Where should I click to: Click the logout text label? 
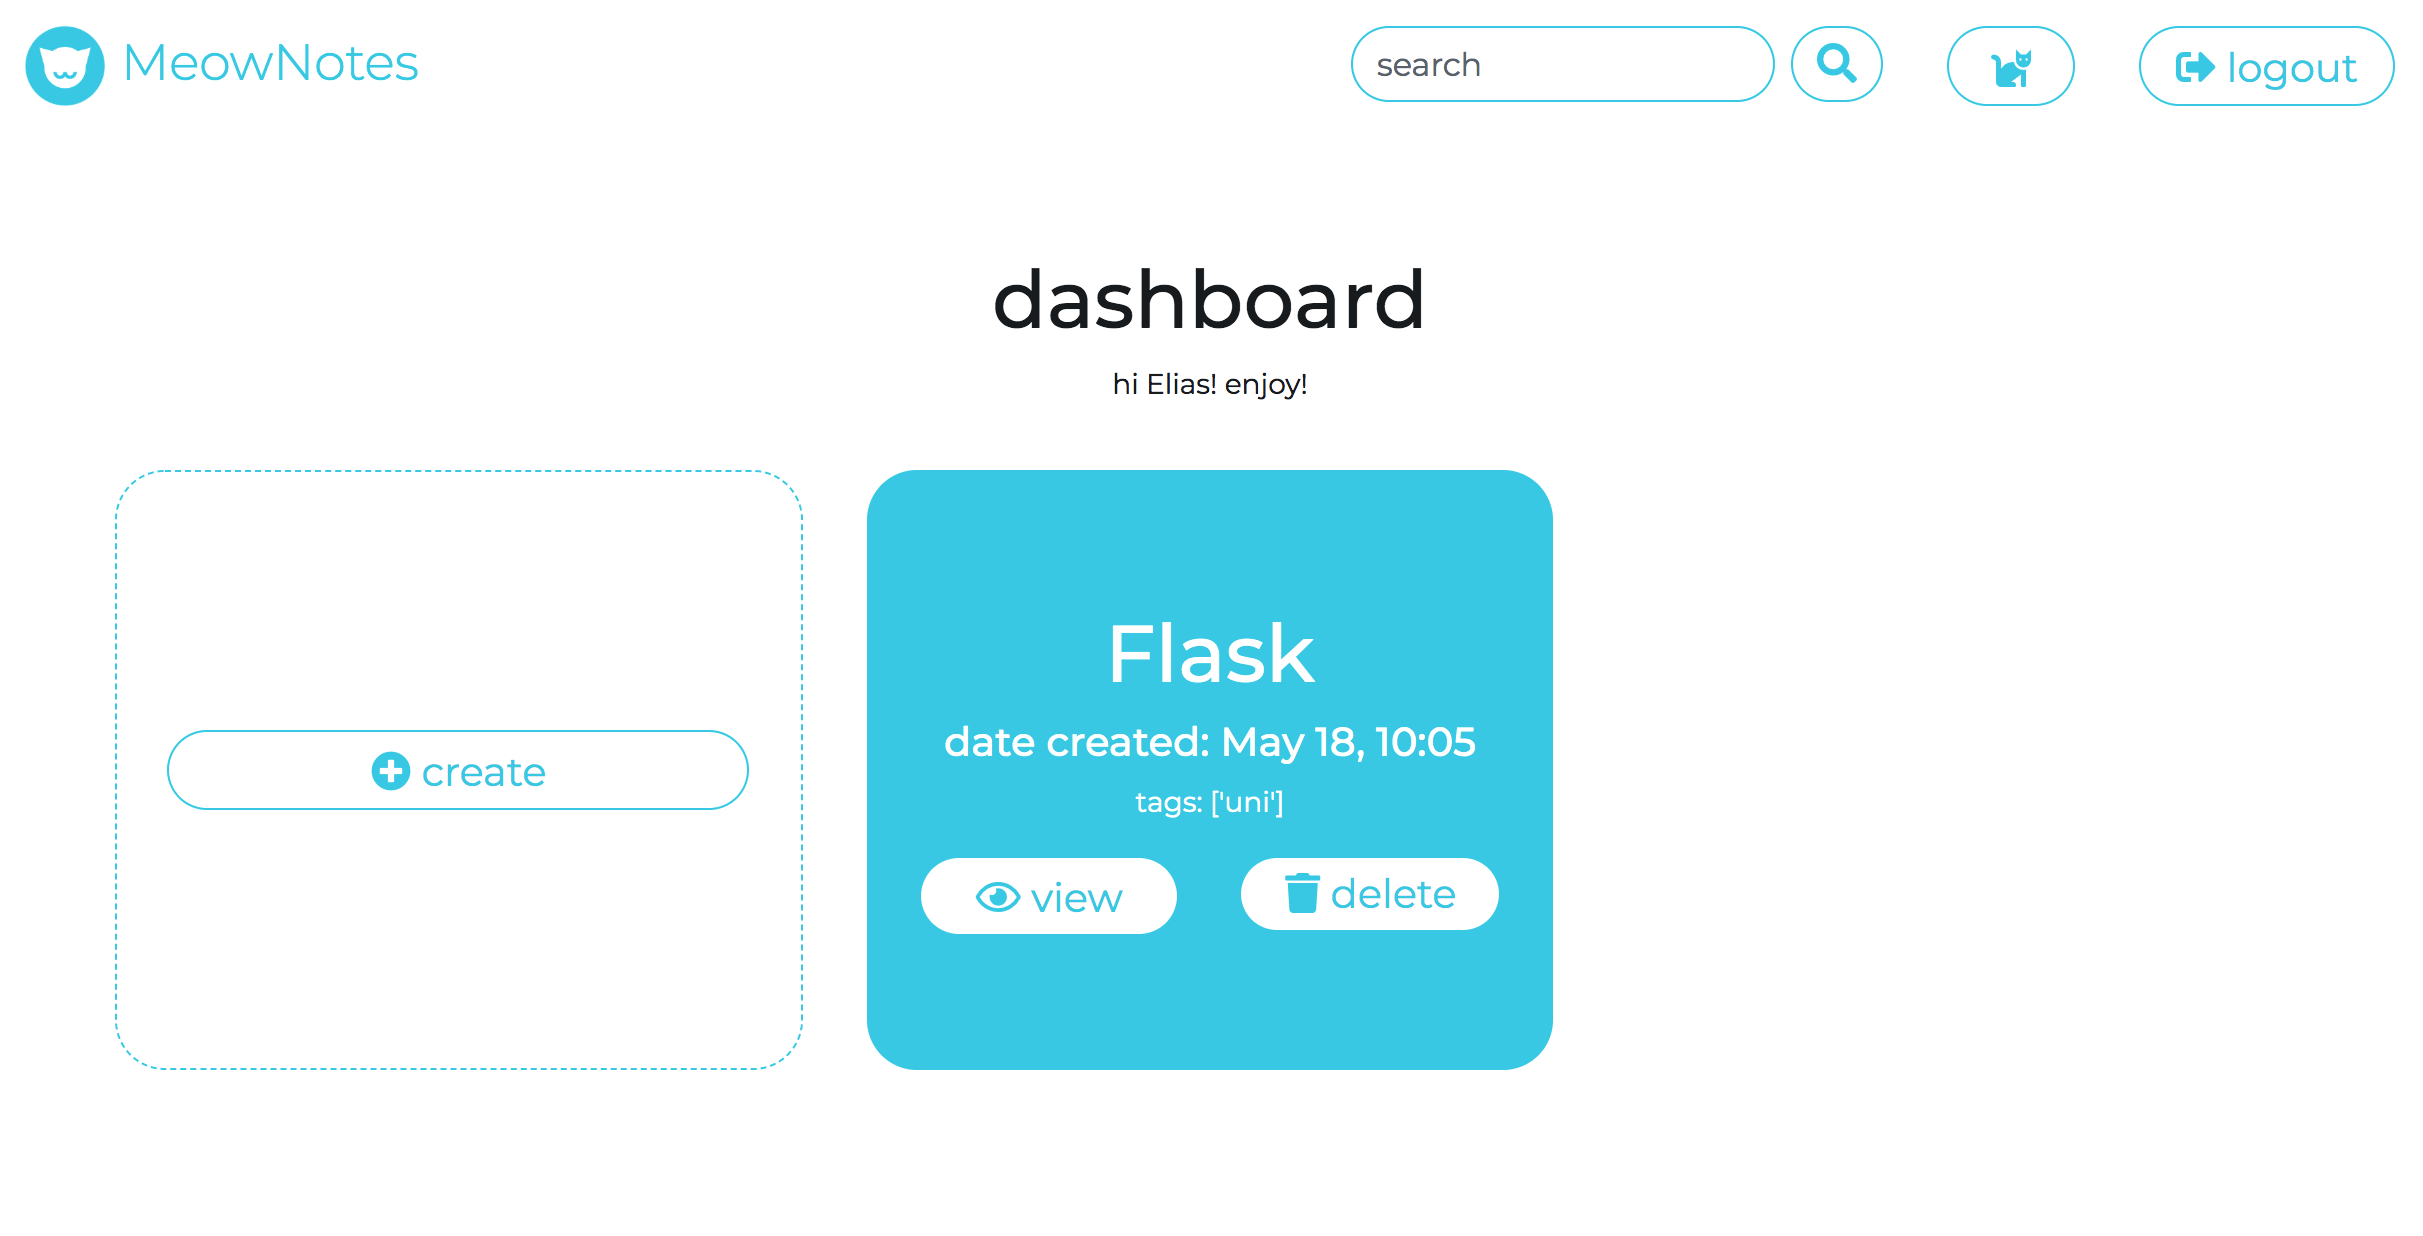click(x=2291, y=68)
